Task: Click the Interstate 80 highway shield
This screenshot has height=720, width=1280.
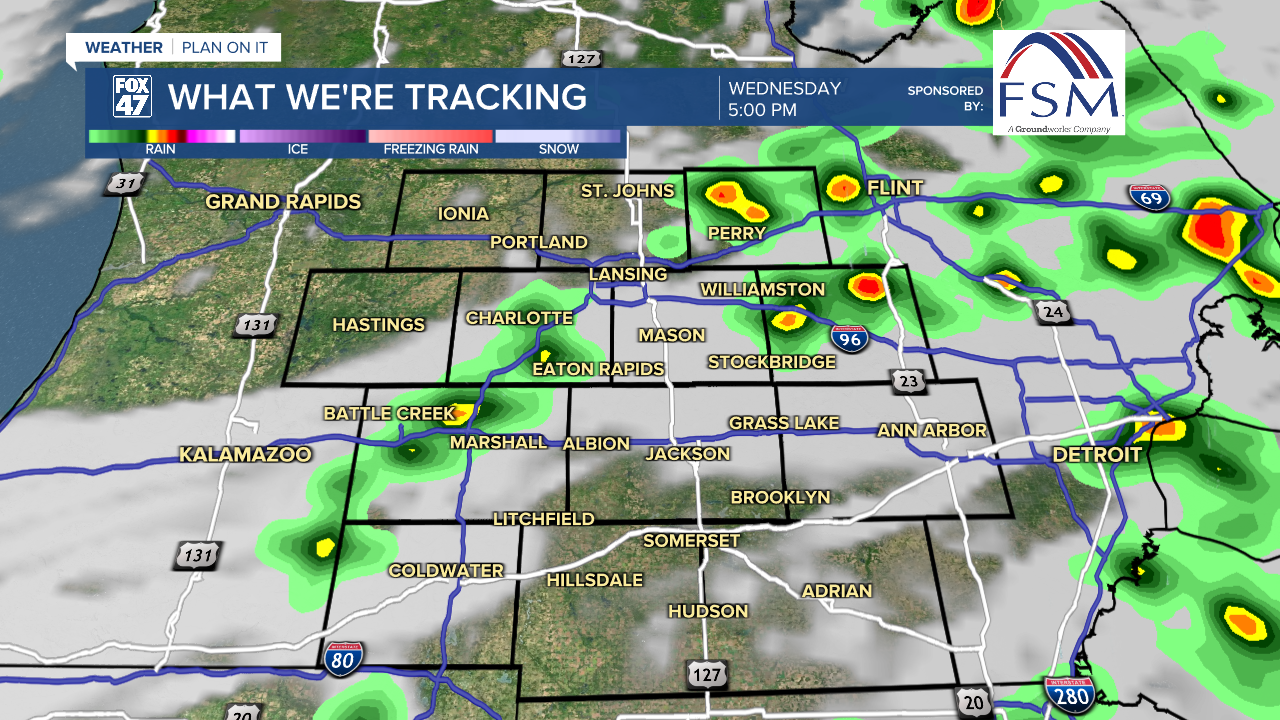Action: 343,657
